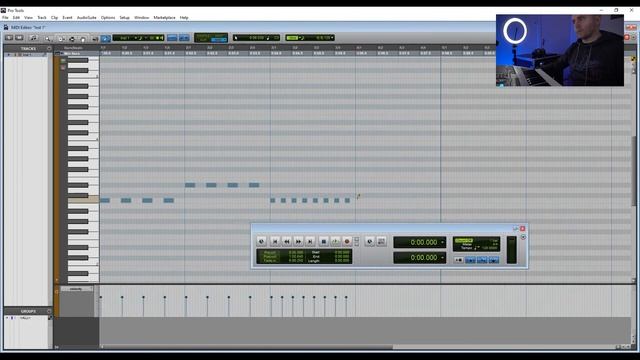The image size is (640, 360).
Task: Toggle the first blue MIDI control in transport
Action: point(470,260)
